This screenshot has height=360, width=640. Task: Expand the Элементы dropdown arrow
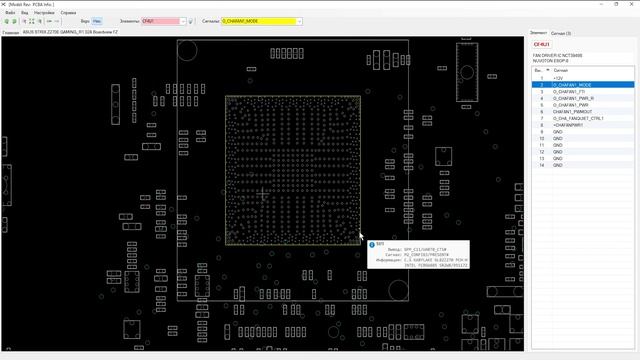183,21
